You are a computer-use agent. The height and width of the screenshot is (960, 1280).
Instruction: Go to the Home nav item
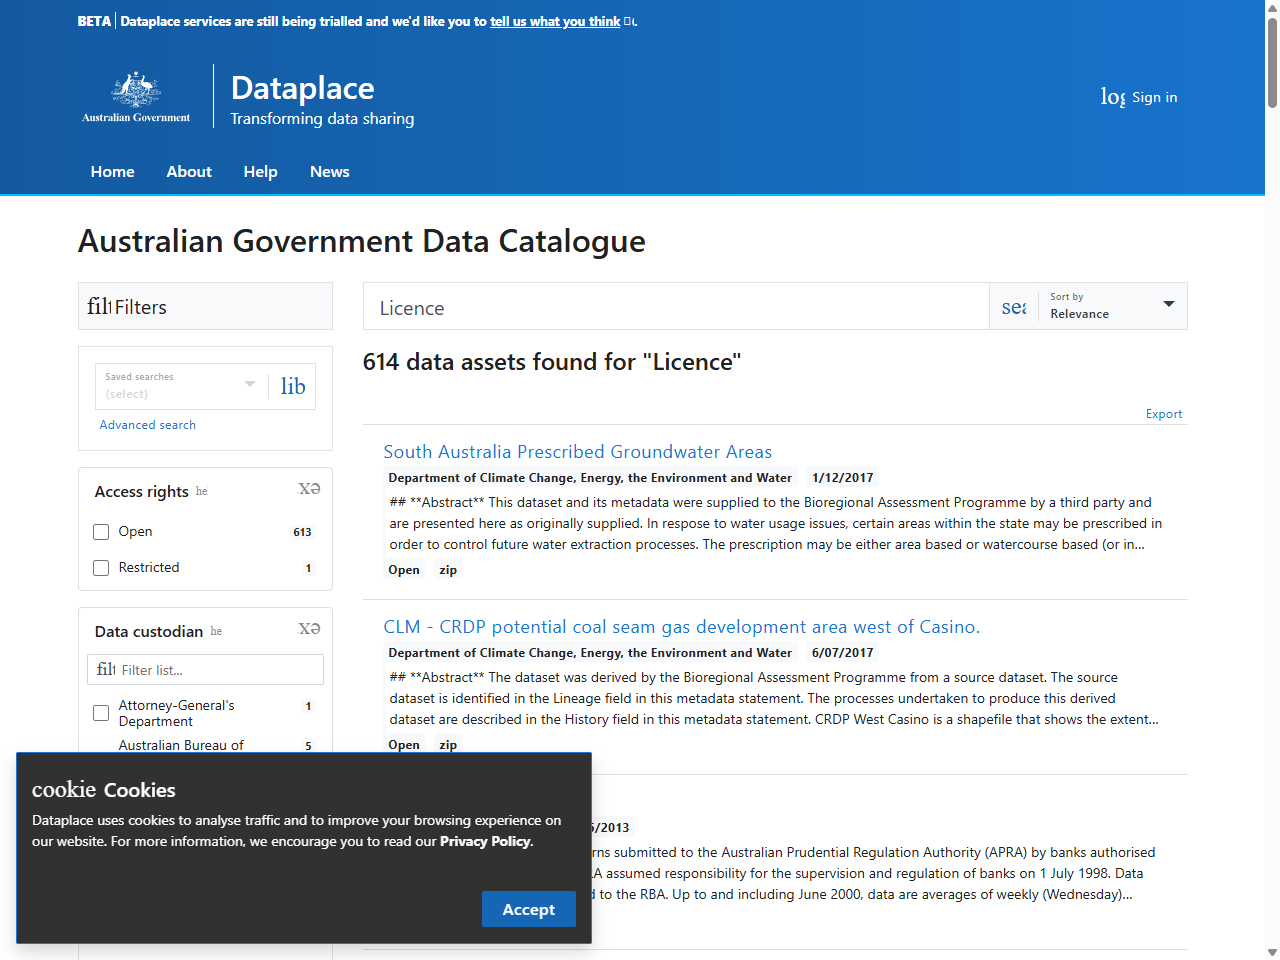click(x=113, y=172)
